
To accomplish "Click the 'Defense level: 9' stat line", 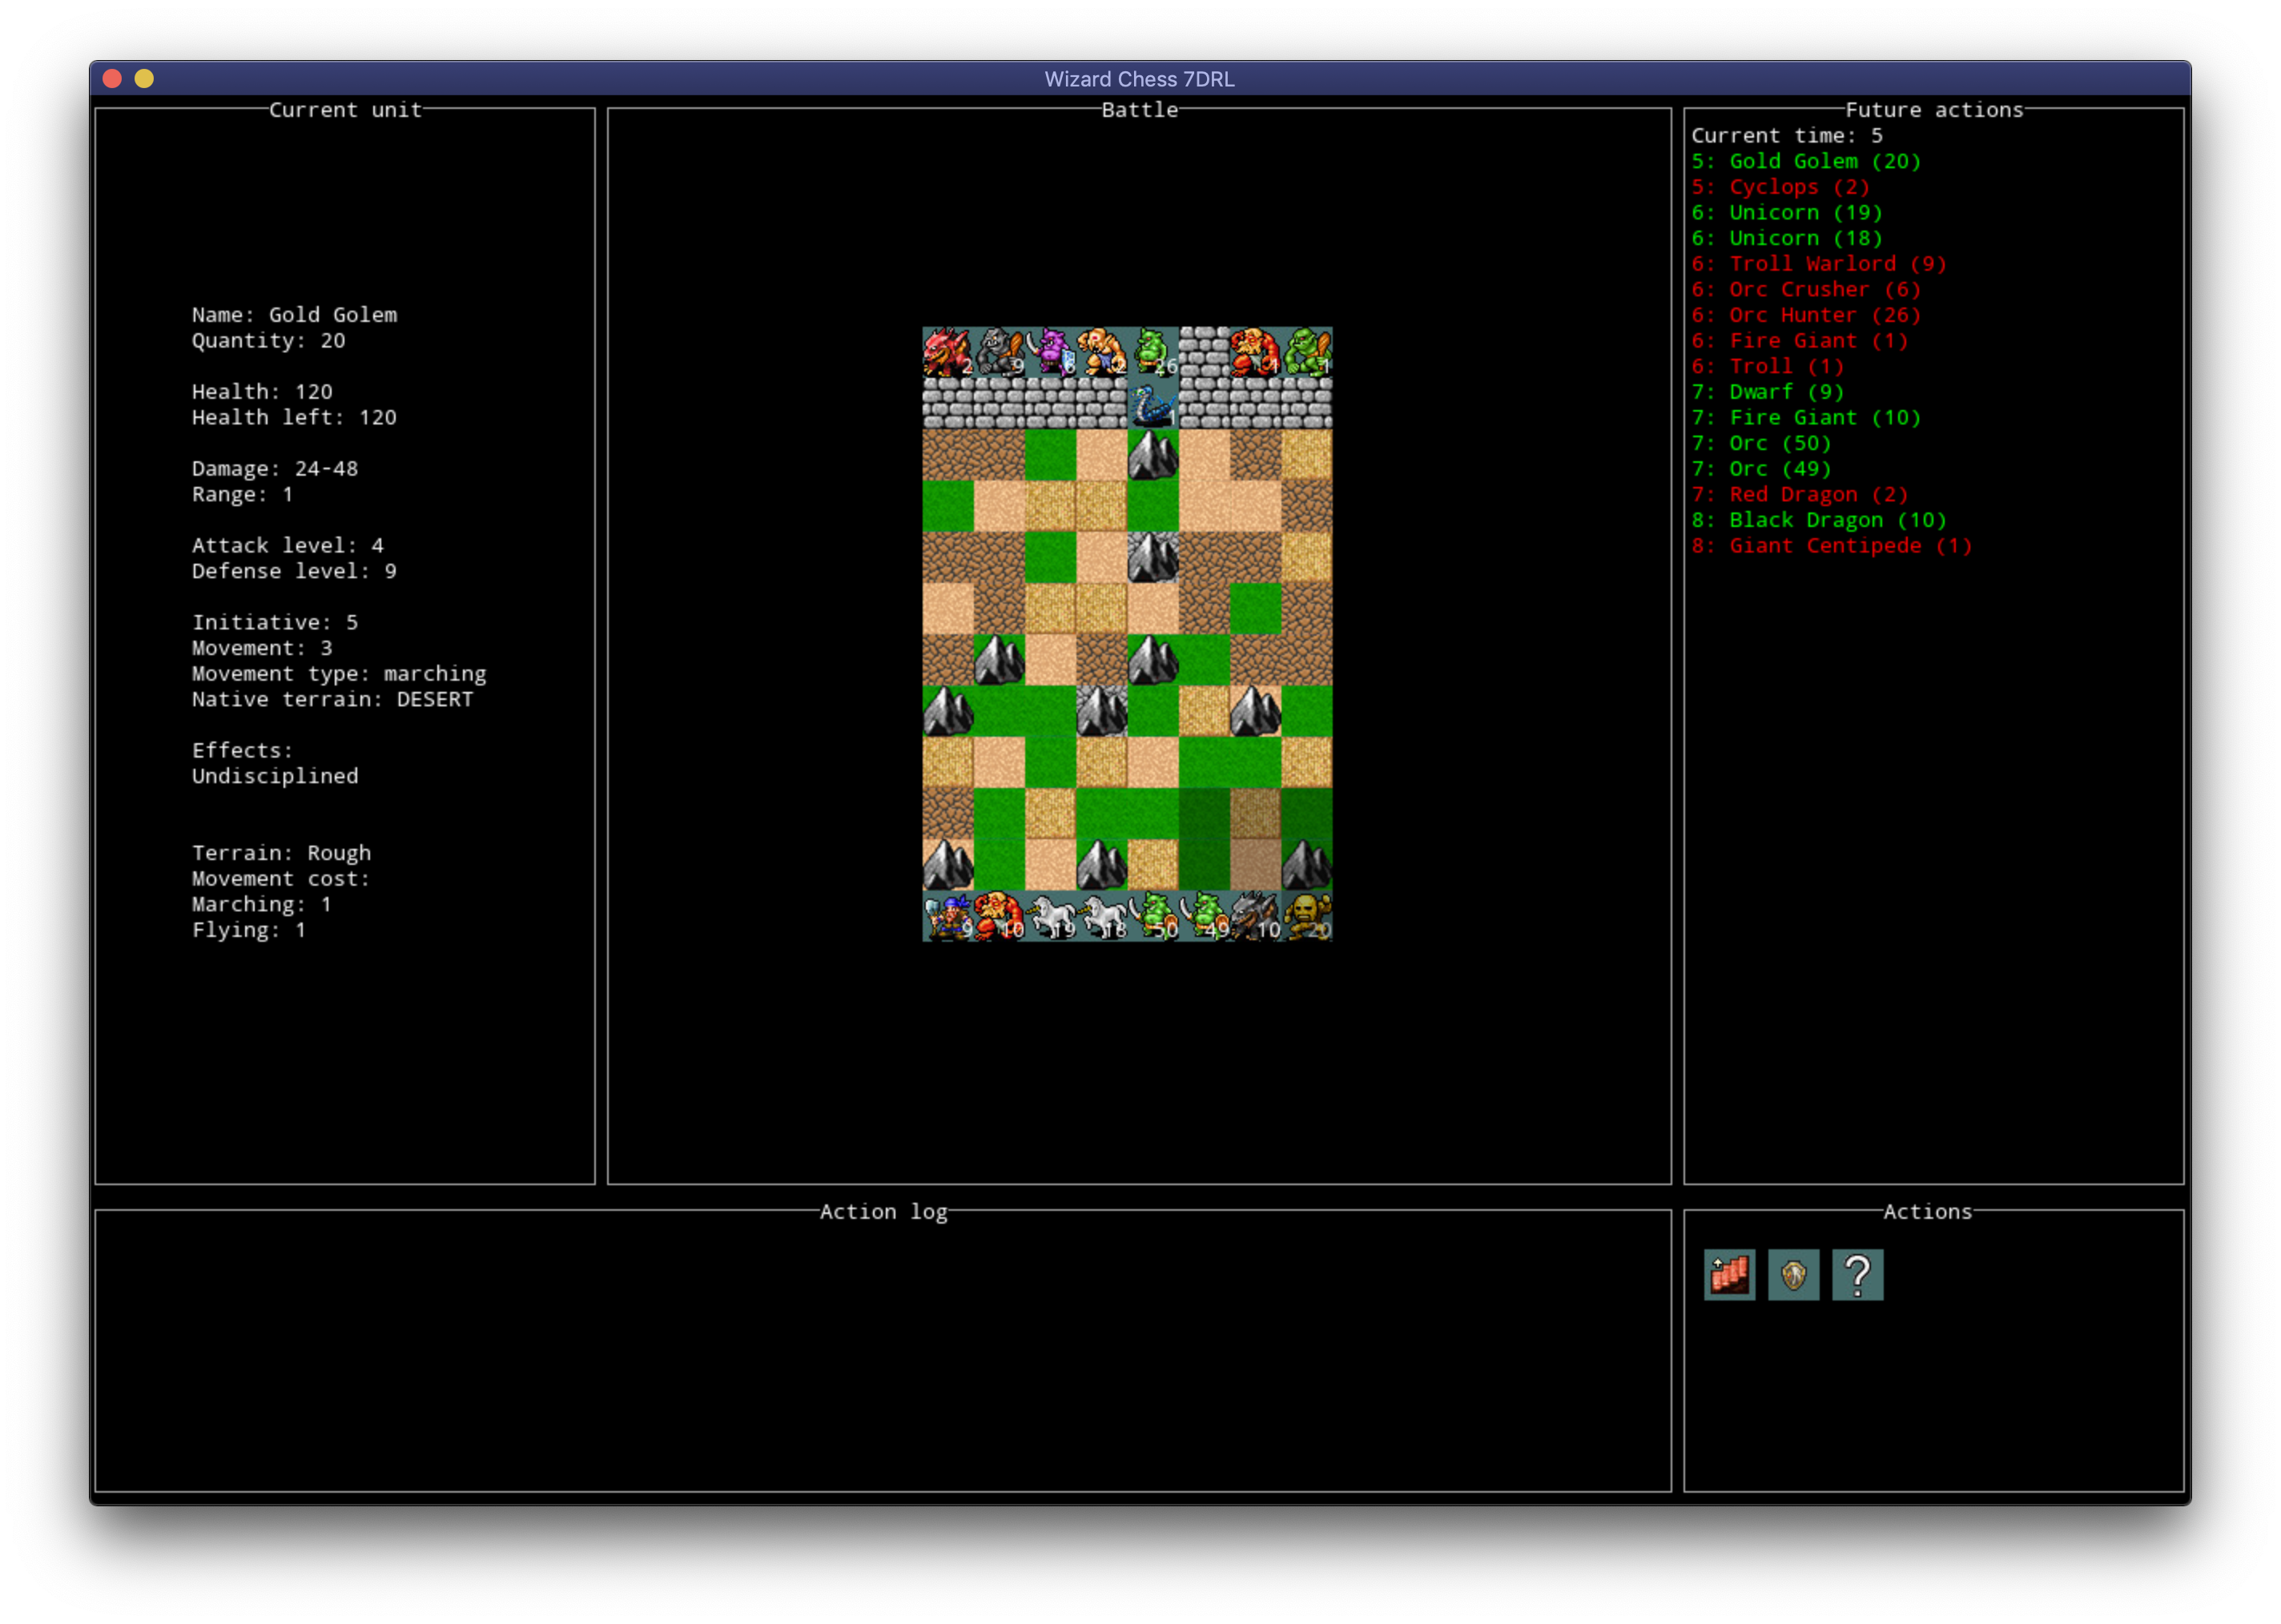I will pyautogui.click(x=295, y=572).
